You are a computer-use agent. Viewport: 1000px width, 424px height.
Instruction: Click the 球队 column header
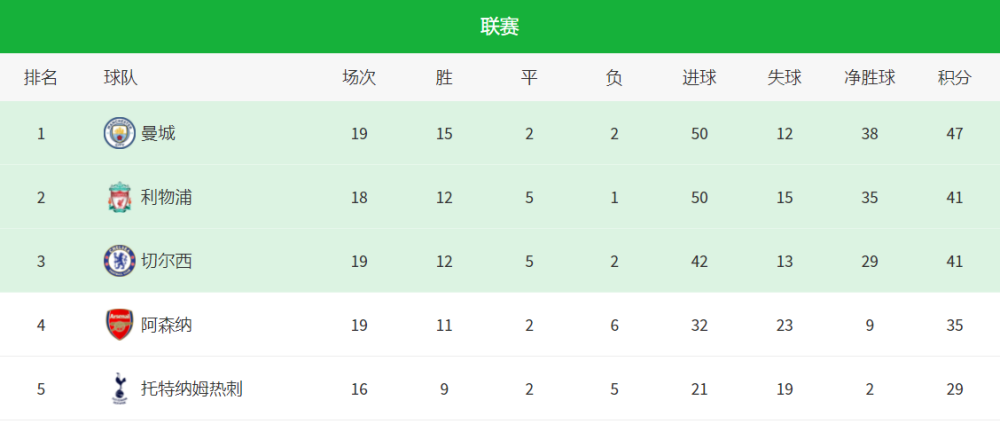click(121, 78)
